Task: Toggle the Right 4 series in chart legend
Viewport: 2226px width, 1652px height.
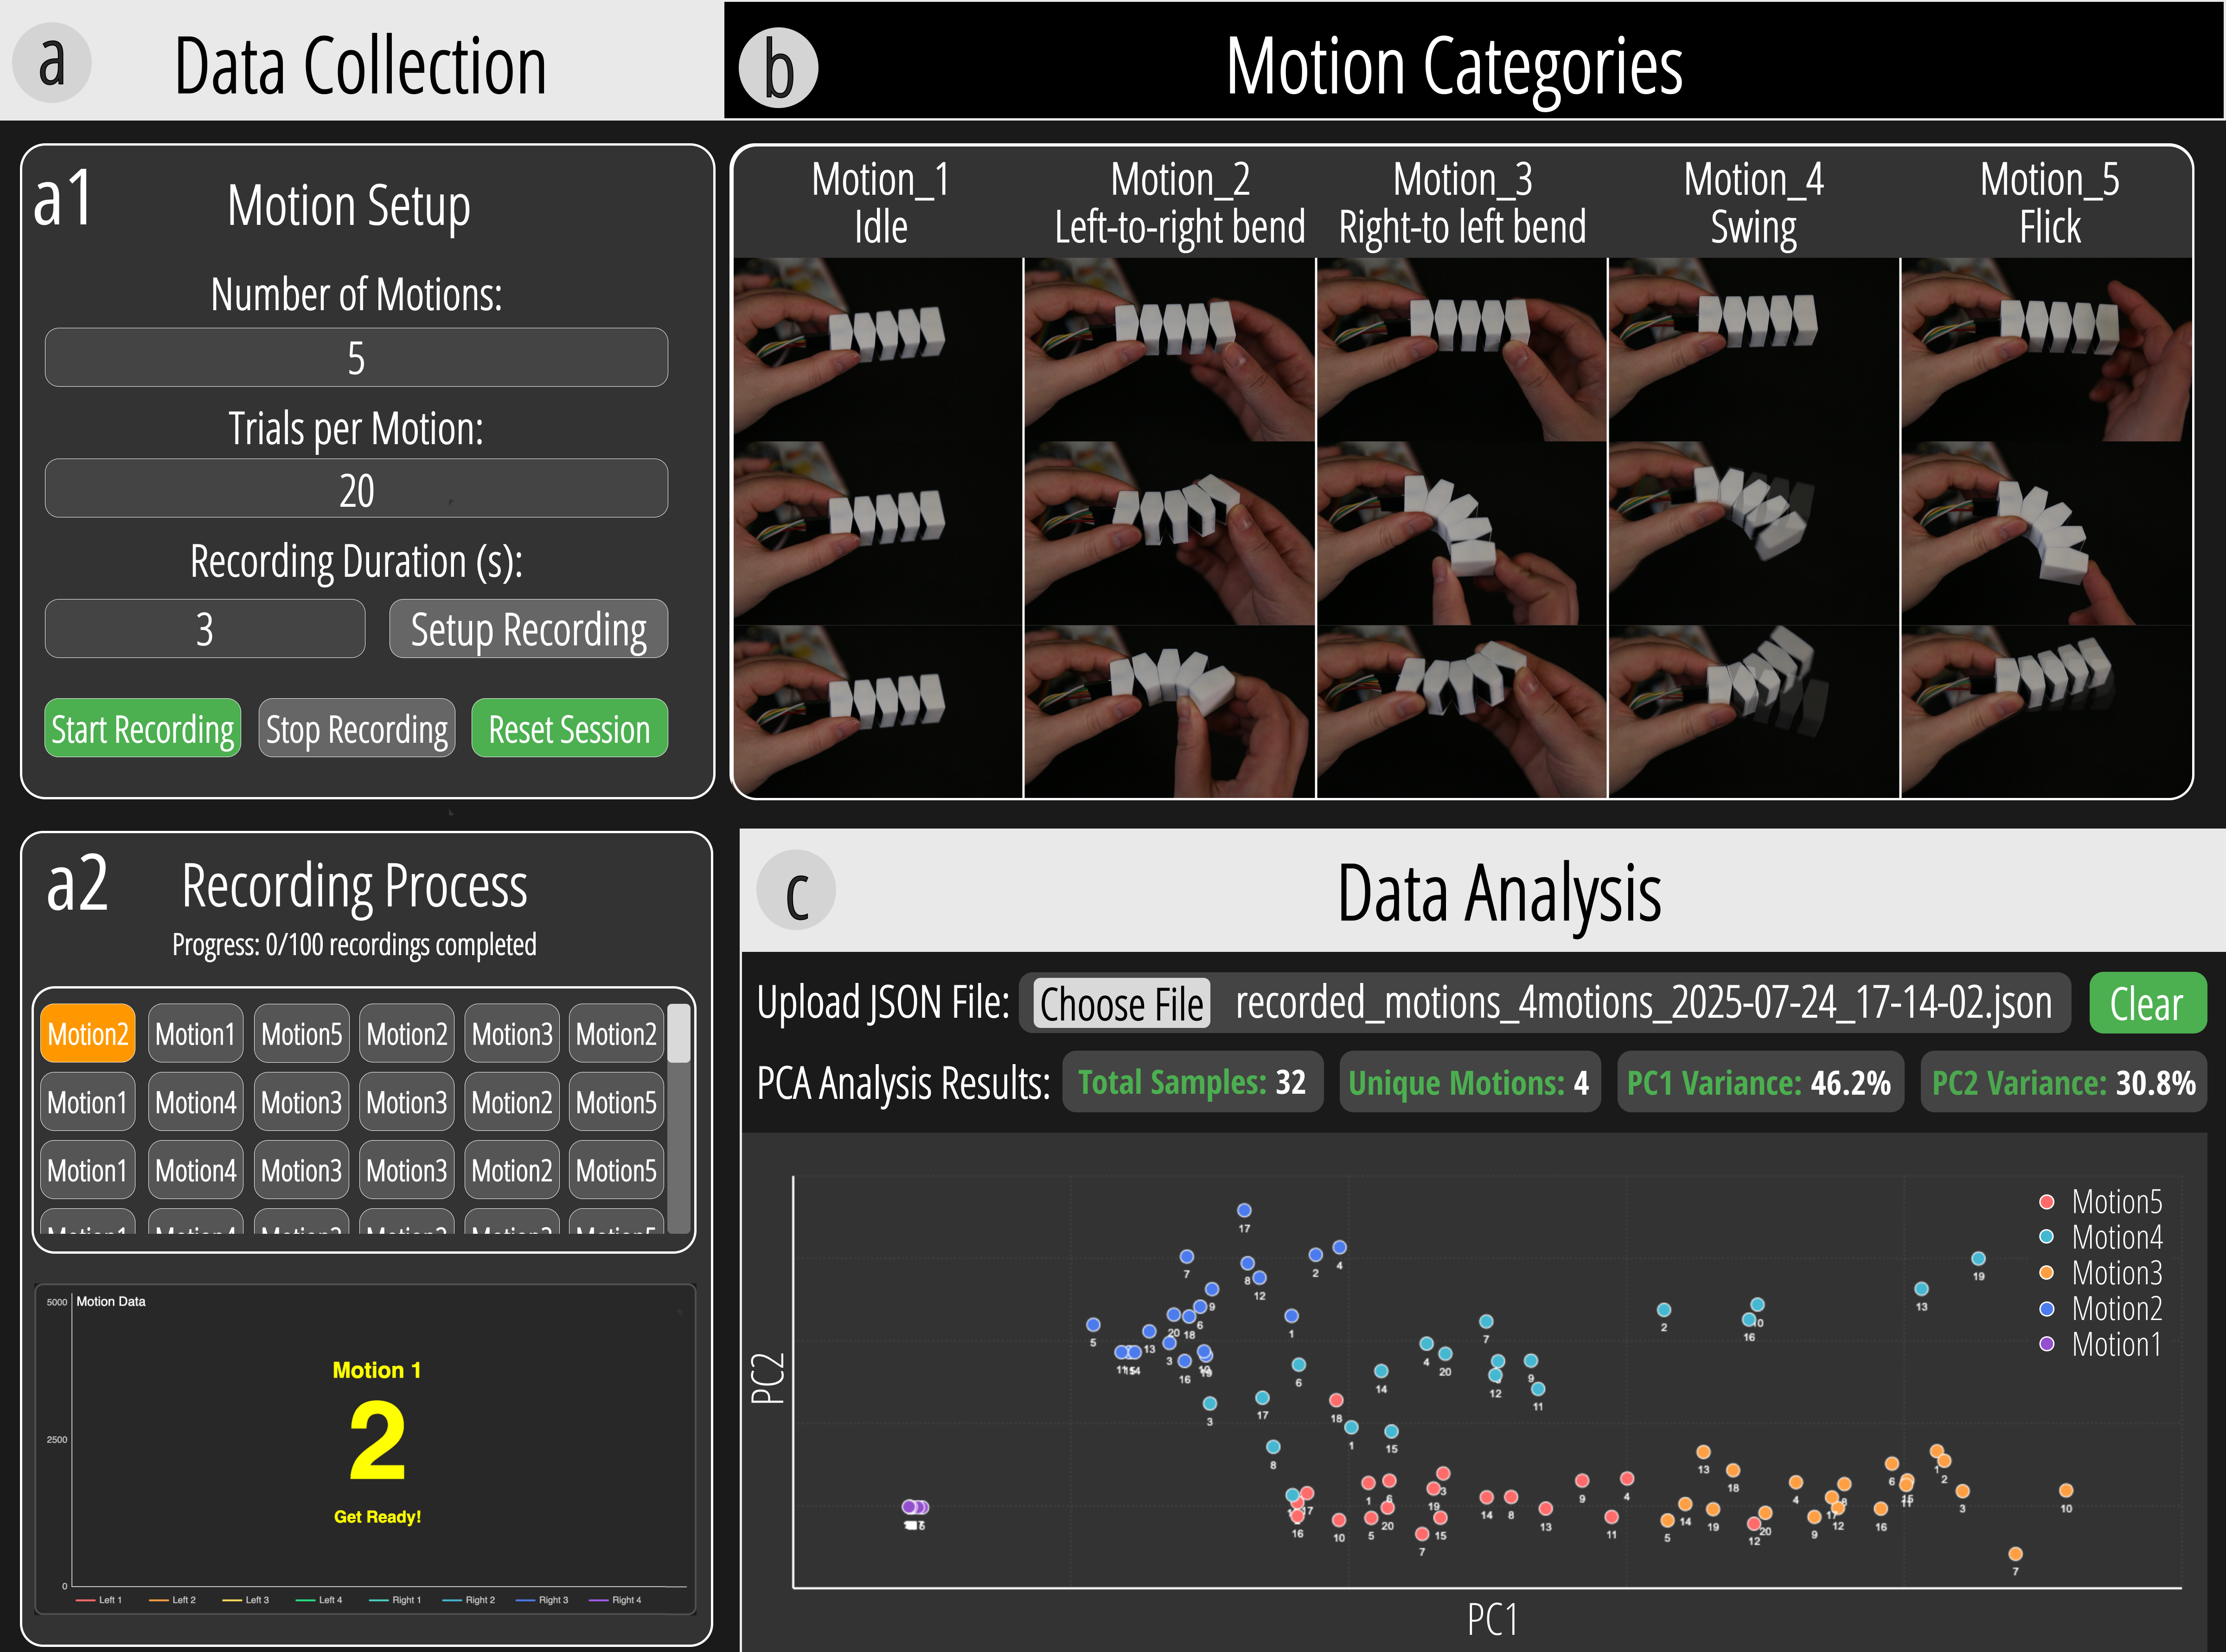Action: (616, 1600)
